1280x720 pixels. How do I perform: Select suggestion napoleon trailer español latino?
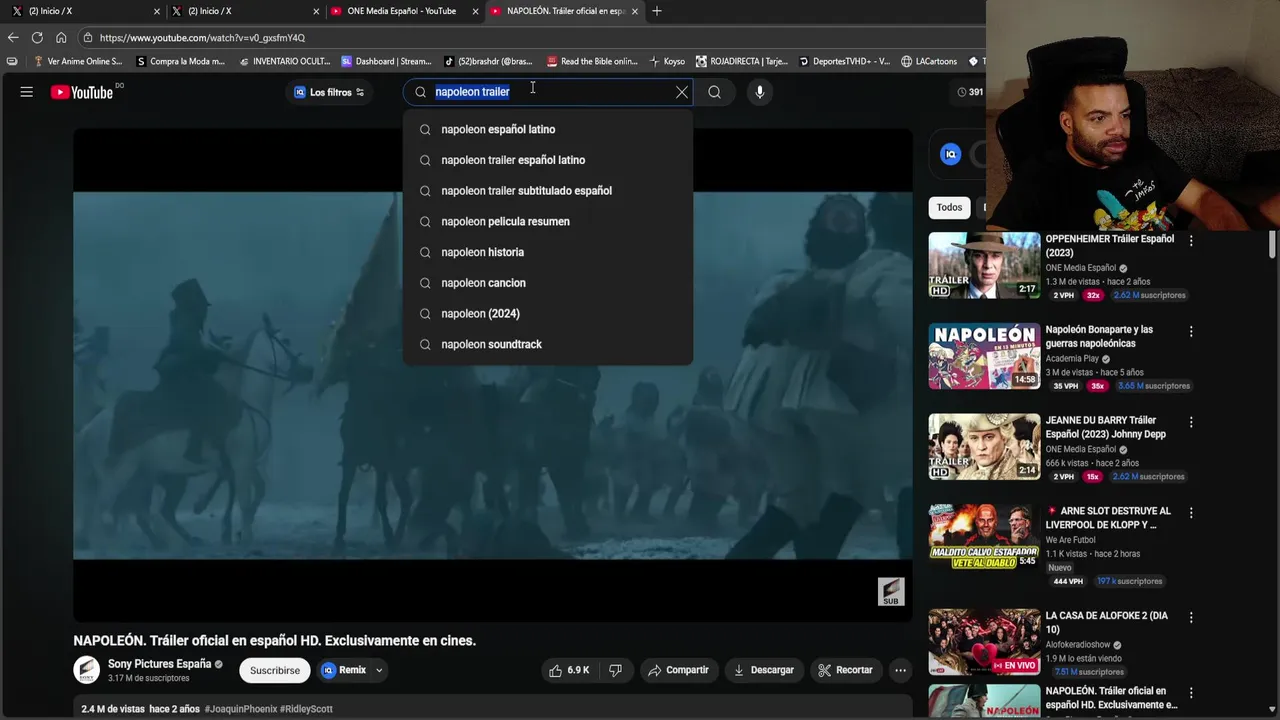[x=547, y=160]
